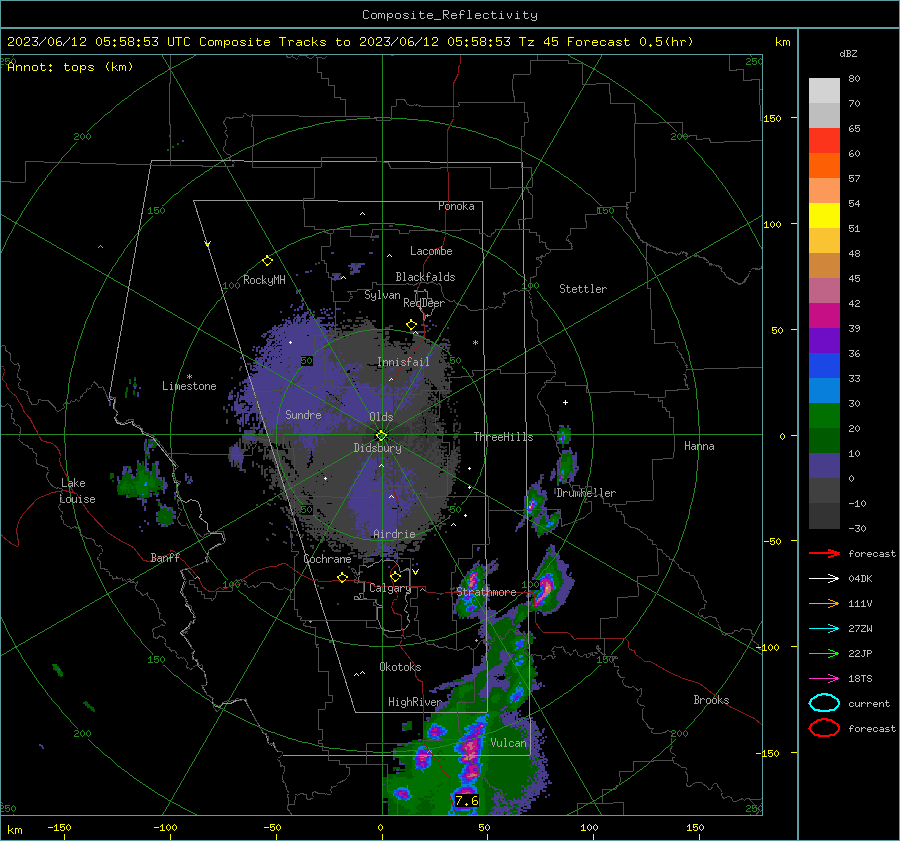Viewport: 900px width, 841px height.
Task: Click the Innisfail town label
Action: click(403, 362)
